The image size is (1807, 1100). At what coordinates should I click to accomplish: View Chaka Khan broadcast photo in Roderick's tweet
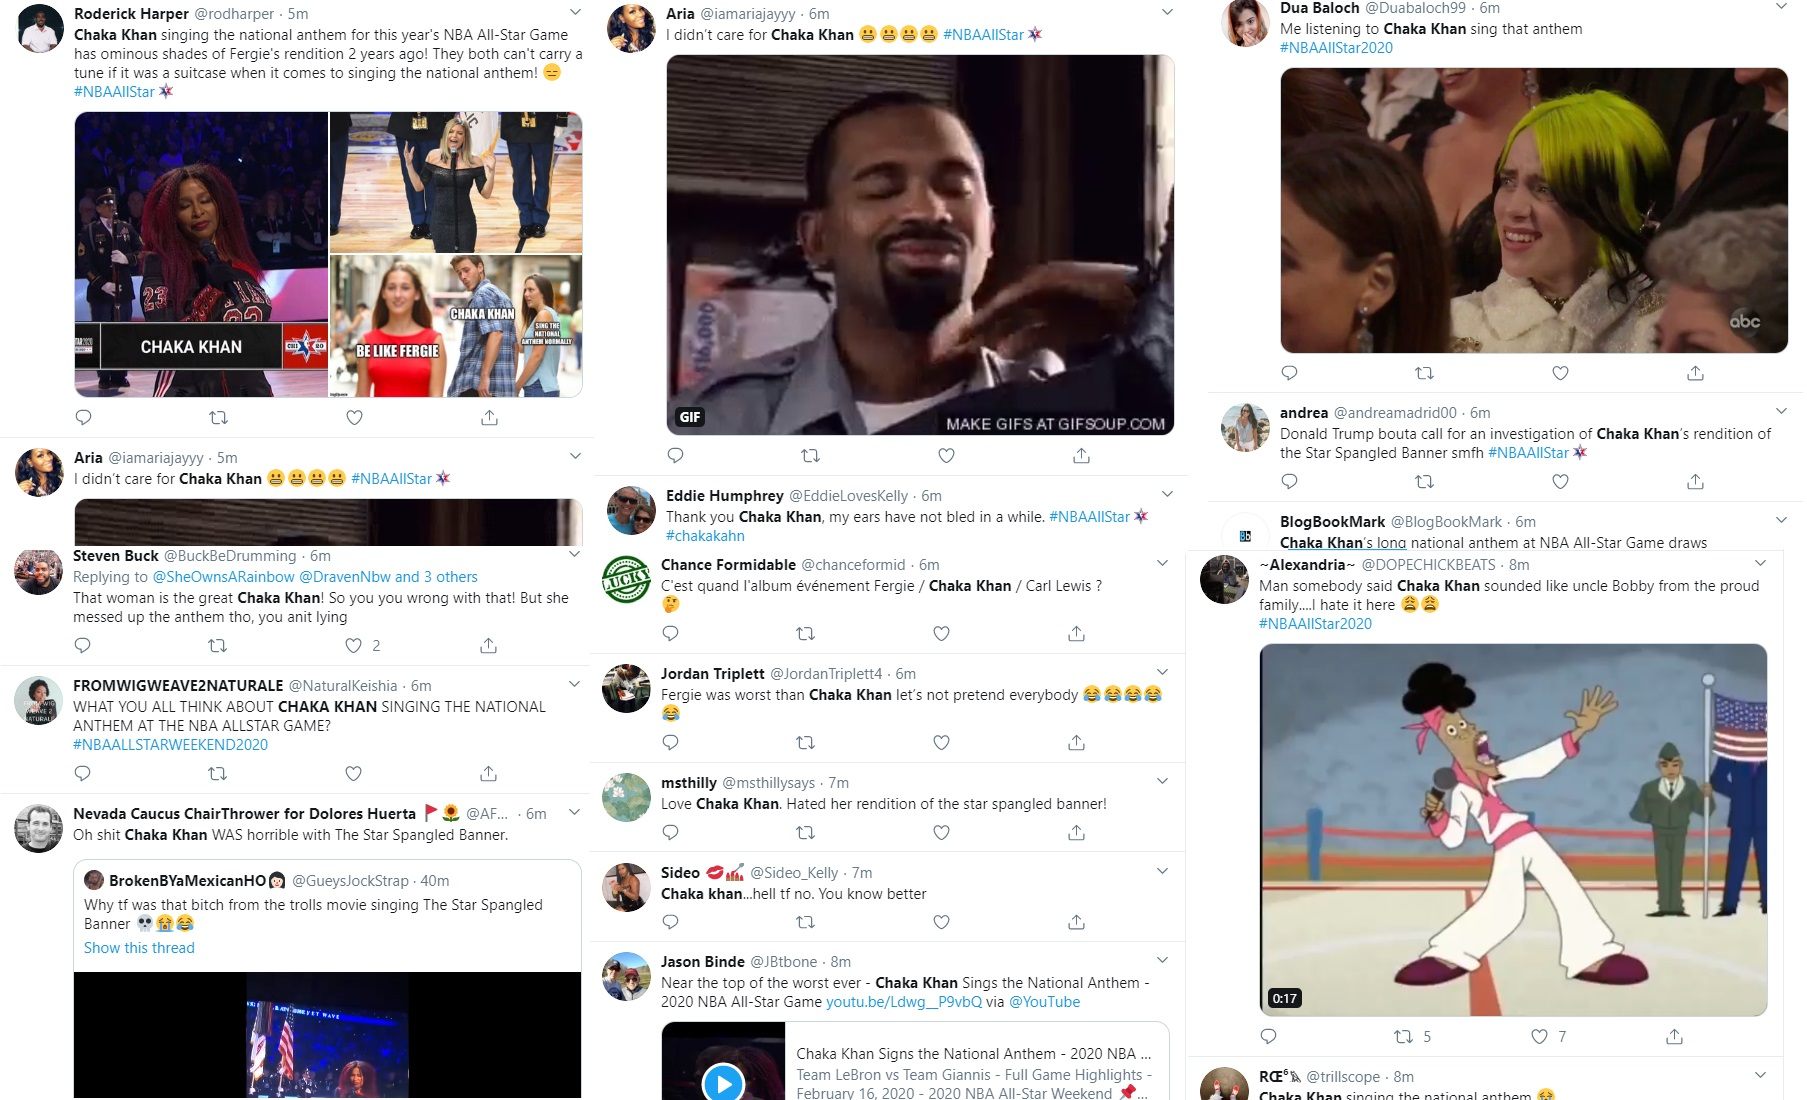(201, 254)
